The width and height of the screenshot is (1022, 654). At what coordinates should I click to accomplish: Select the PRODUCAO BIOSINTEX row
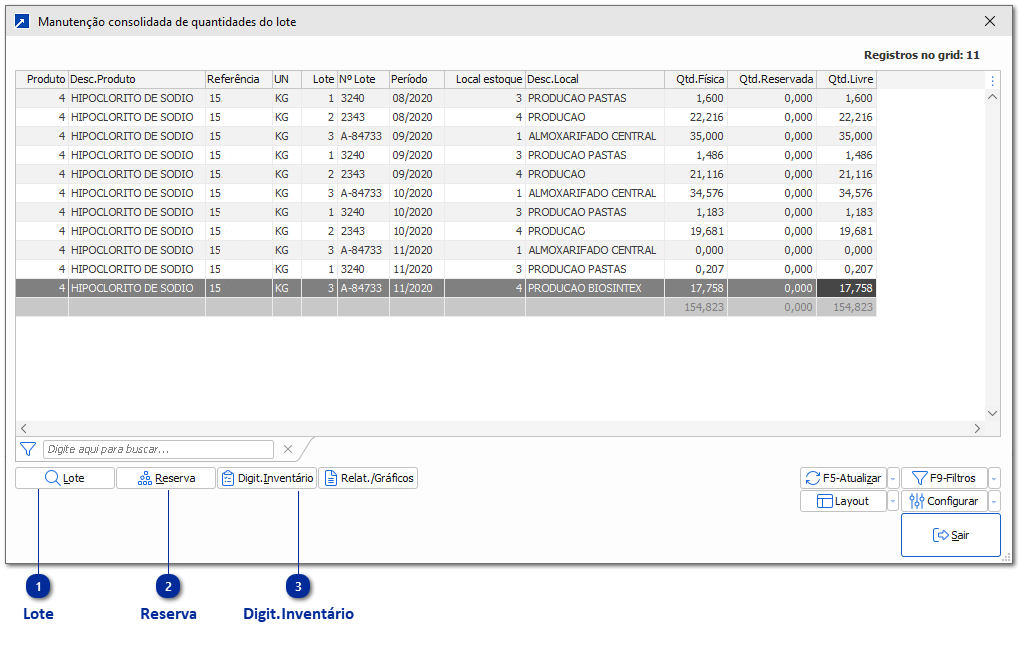[x=585, y=288]
